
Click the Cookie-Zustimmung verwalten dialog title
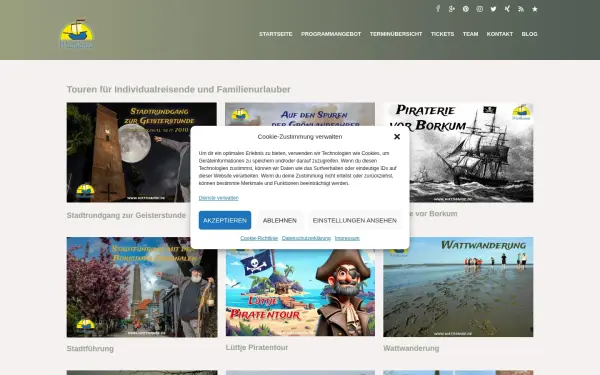tap(300, 137)
